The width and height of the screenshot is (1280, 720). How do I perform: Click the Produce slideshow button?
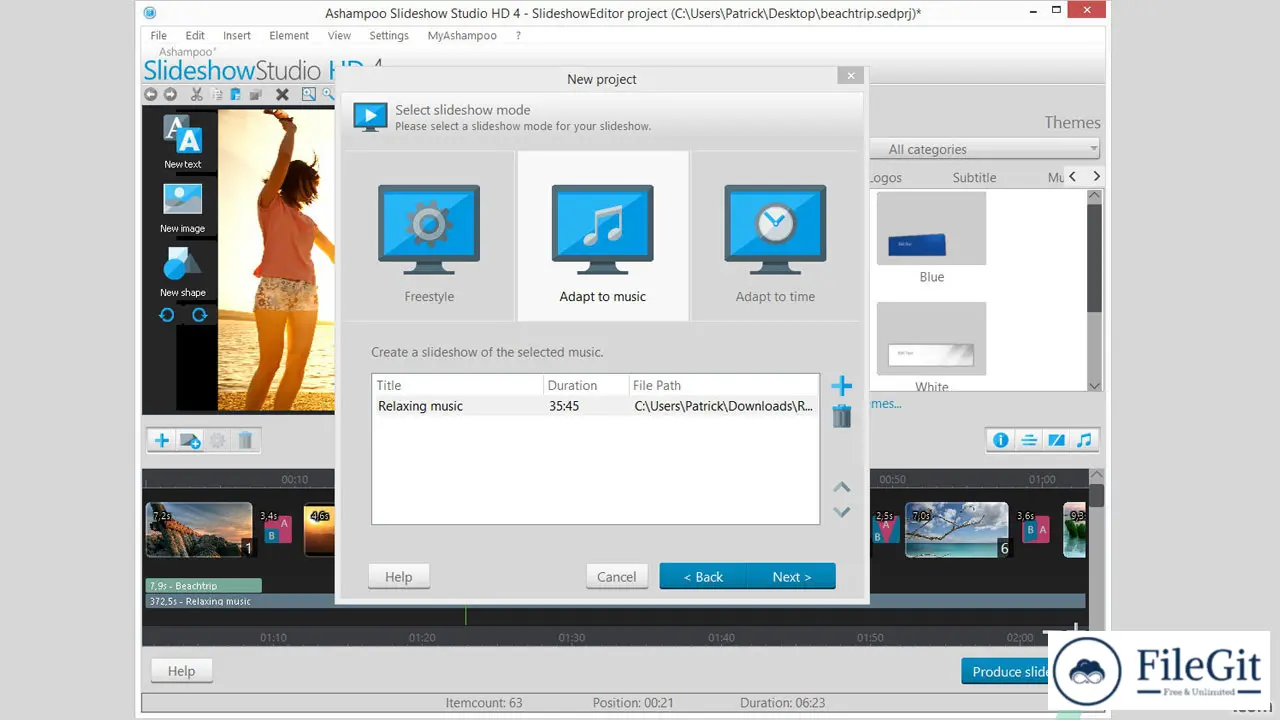(1007, 671)
